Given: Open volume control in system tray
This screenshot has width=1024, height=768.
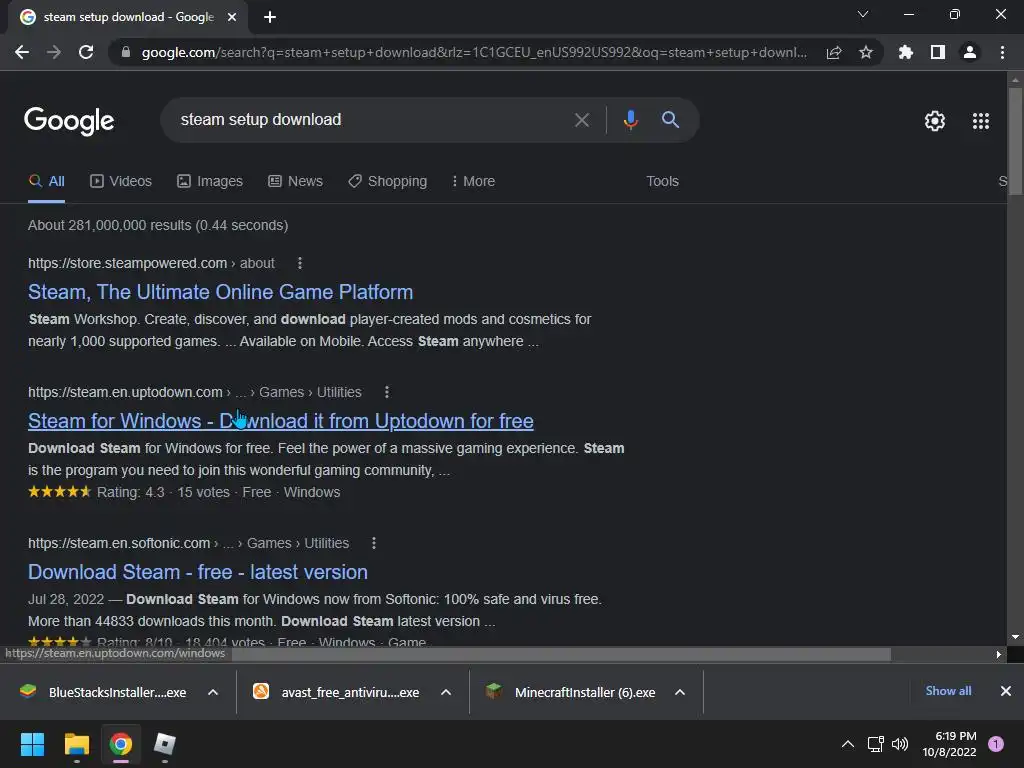Looking at the screenshot, I should [900, 744].
